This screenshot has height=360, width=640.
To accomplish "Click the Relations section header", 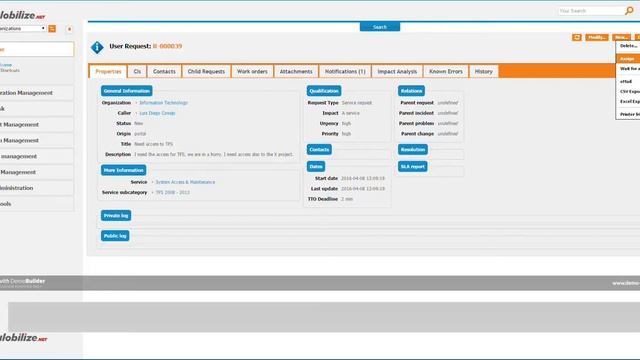I will coord(411,91).
